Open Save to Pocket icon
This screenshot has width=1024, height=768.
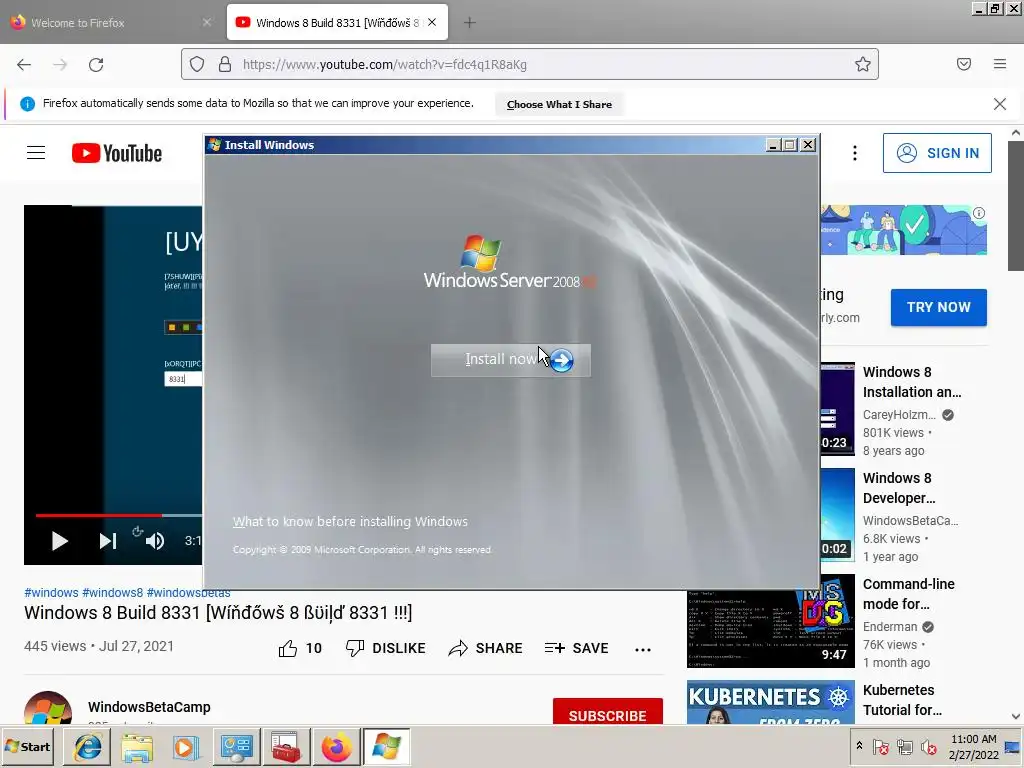964,64
